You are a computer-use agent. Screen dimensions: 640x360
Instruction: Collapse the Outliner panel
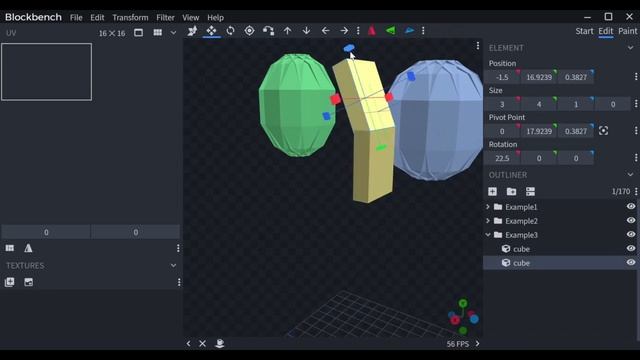point(631,175)
